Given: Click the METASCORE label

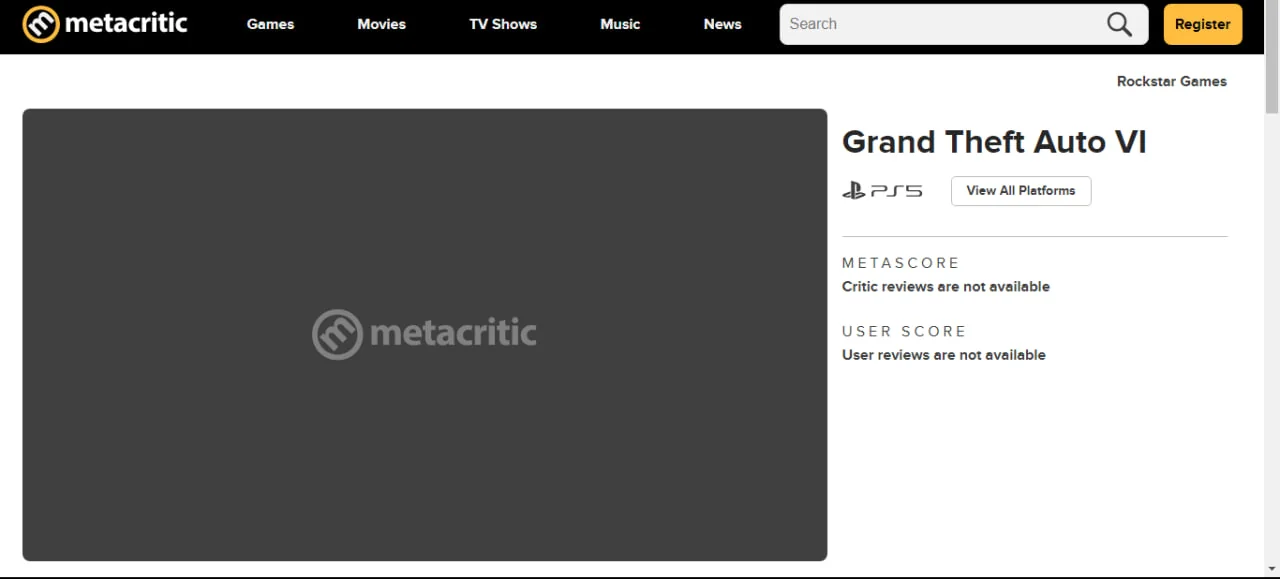Looking at the screenshot, I should tap(901, 263).
